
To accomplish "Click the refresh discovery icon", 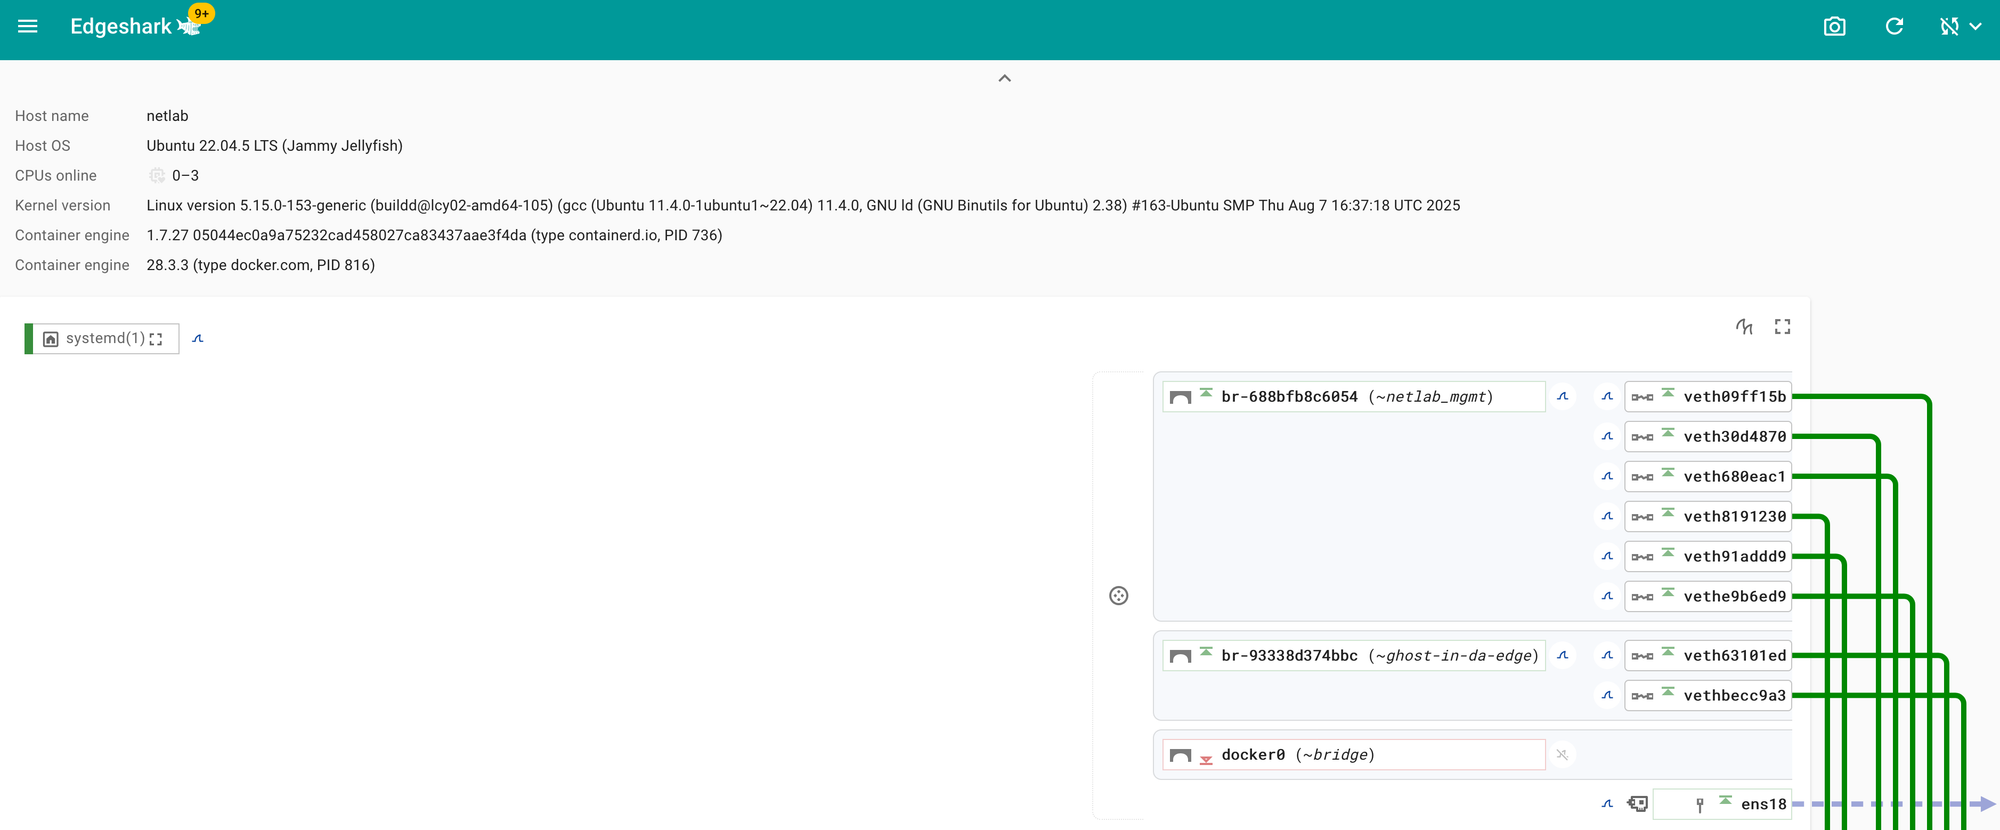I will coord(1894,27).
